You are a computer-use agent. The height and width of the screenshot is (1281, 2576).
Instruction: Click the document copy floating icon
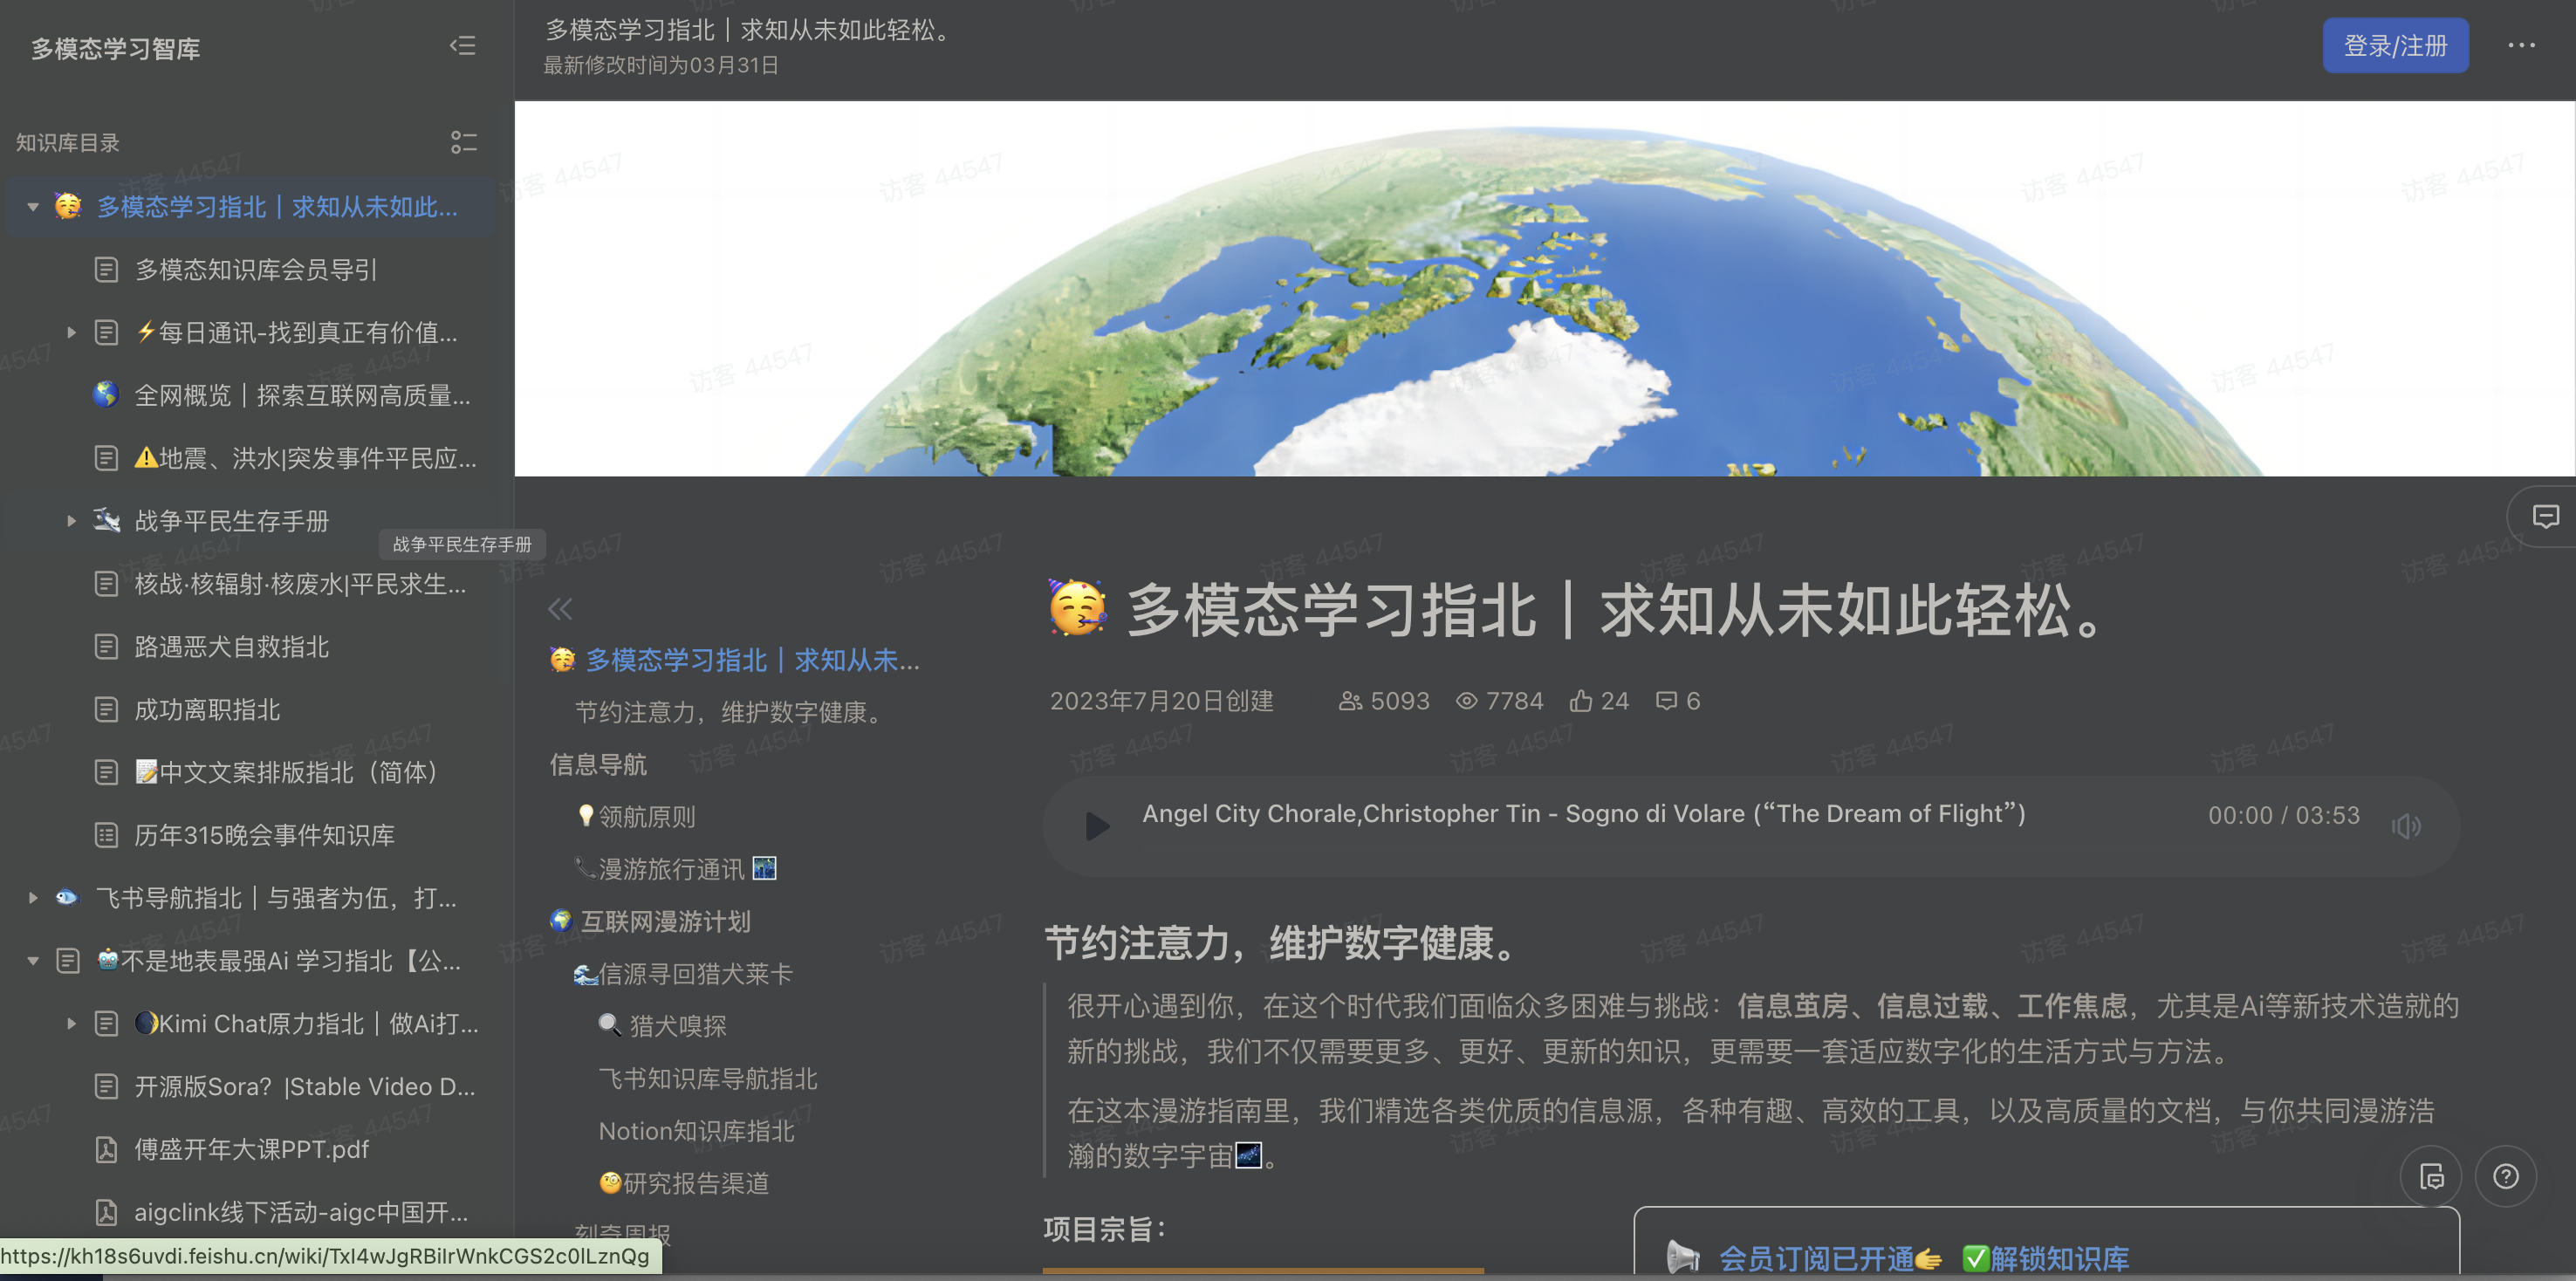2431,1176
